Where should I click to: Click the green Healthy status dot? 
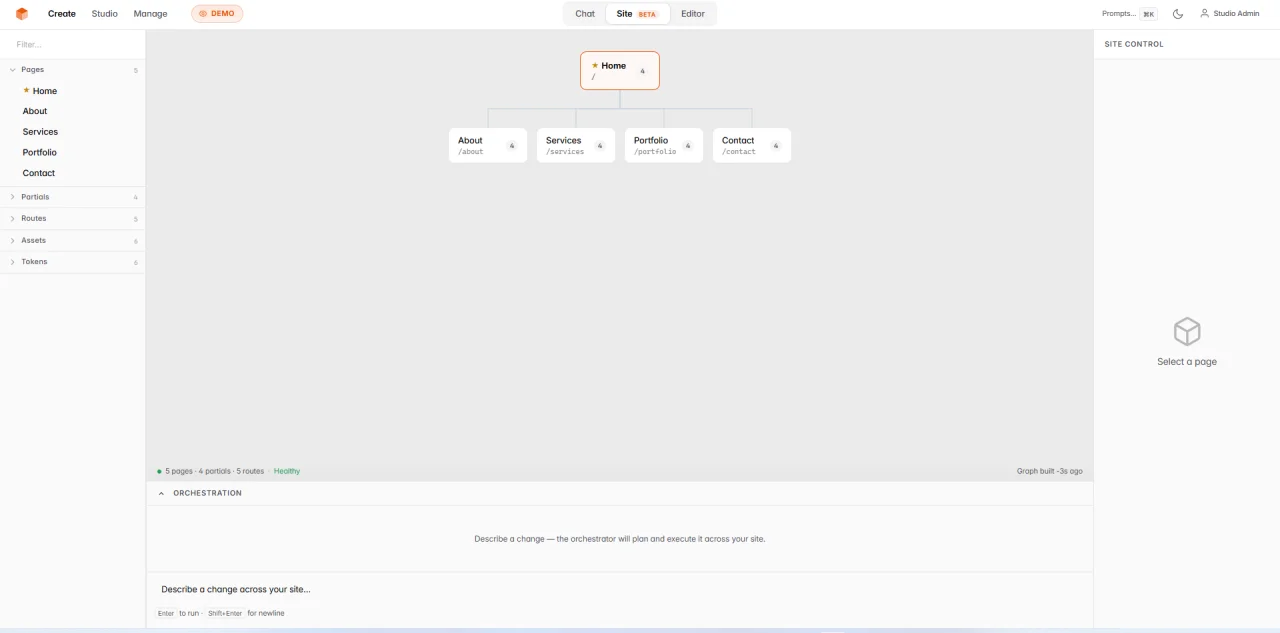click(159, 471)
